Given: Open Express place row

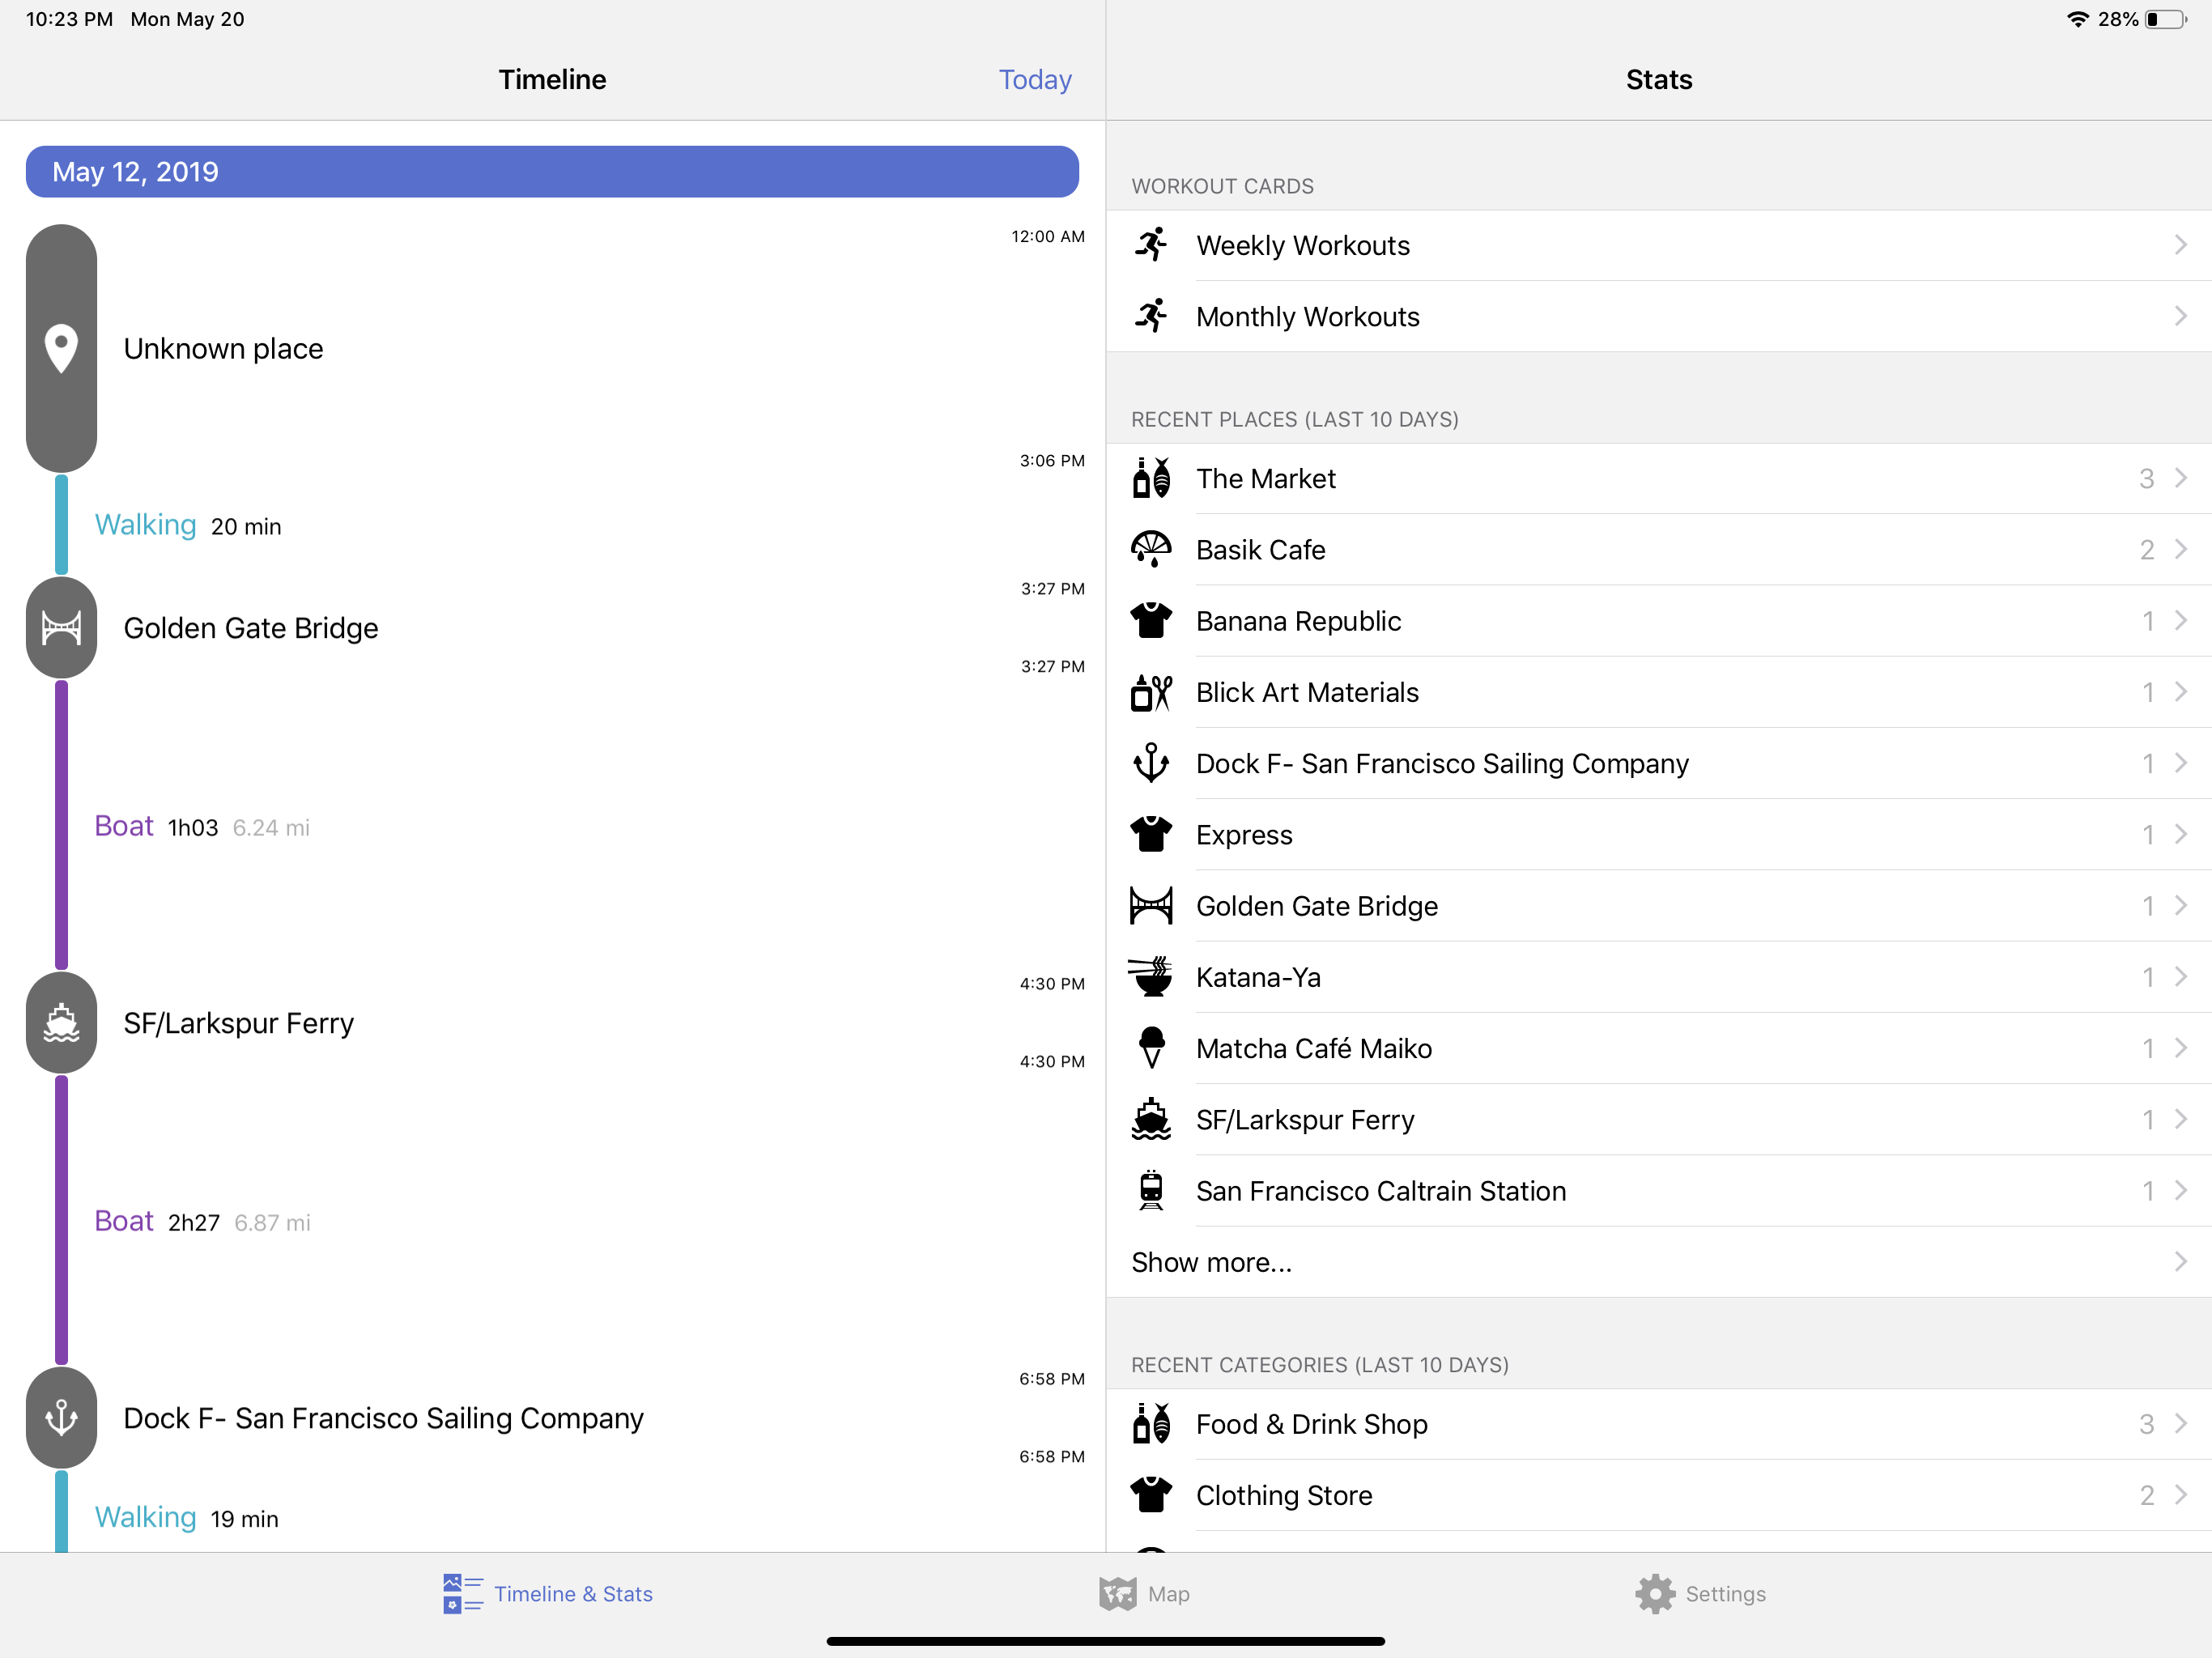Looking at the screenshot, I should coord(1659,834).
